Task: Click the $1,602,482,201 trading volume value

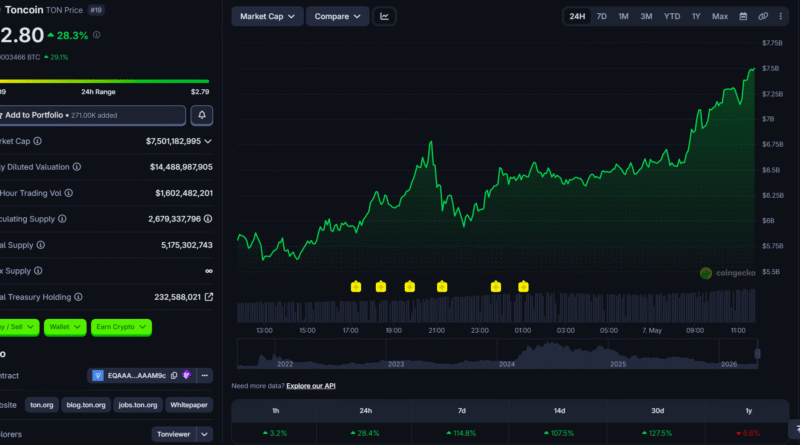Action: [x=184, y=193]
